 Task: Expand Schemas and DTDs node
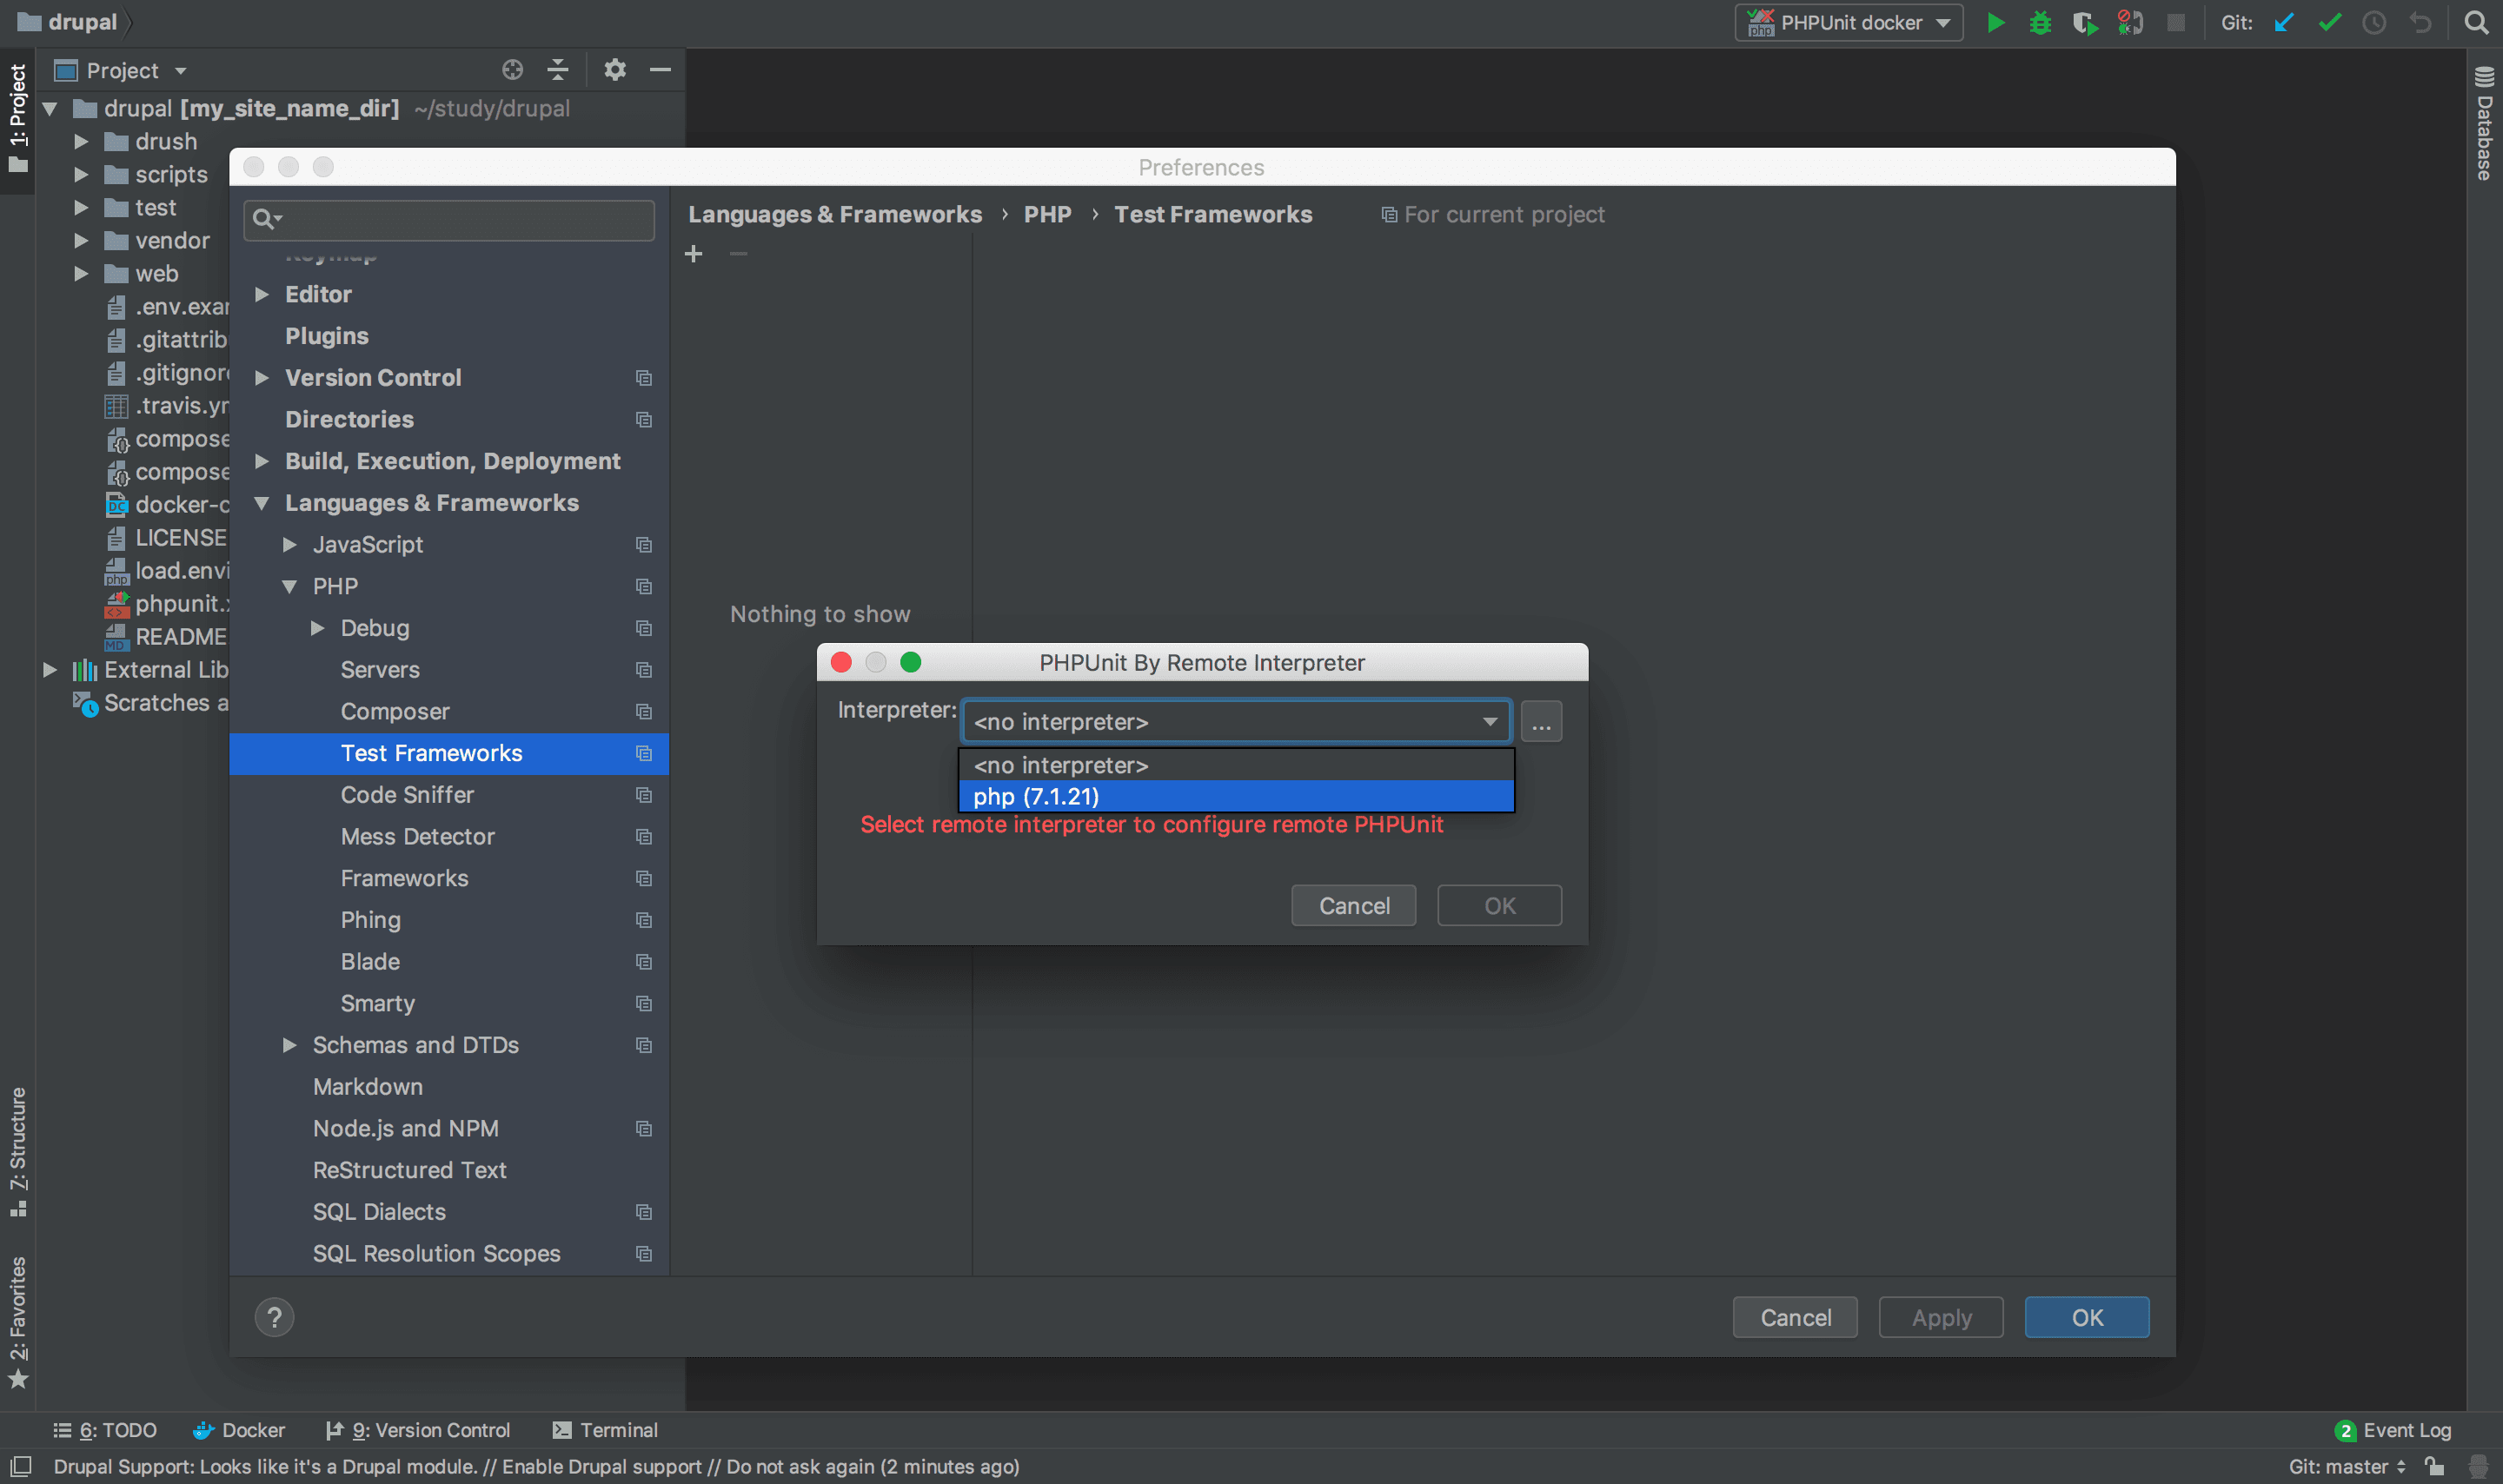point(290,1045)
